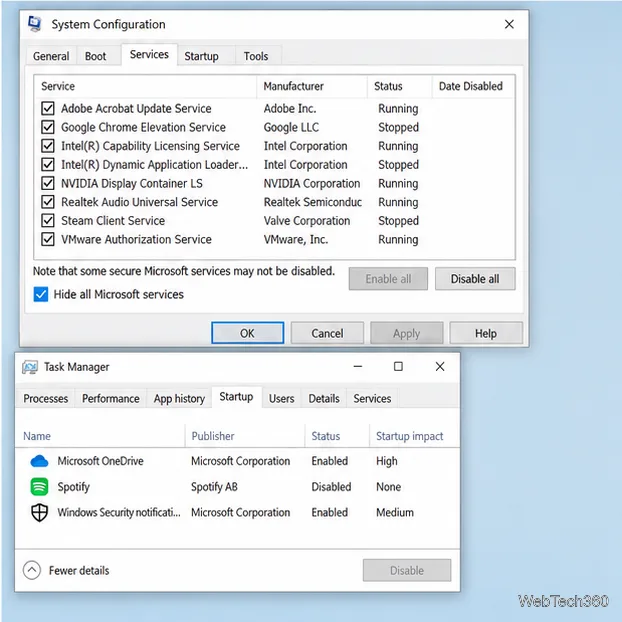Image resolution: width=622 pixels, height=622 pixels.
Task: Select the Microsoft OneDrive startup row
Action: click(237, 461)
